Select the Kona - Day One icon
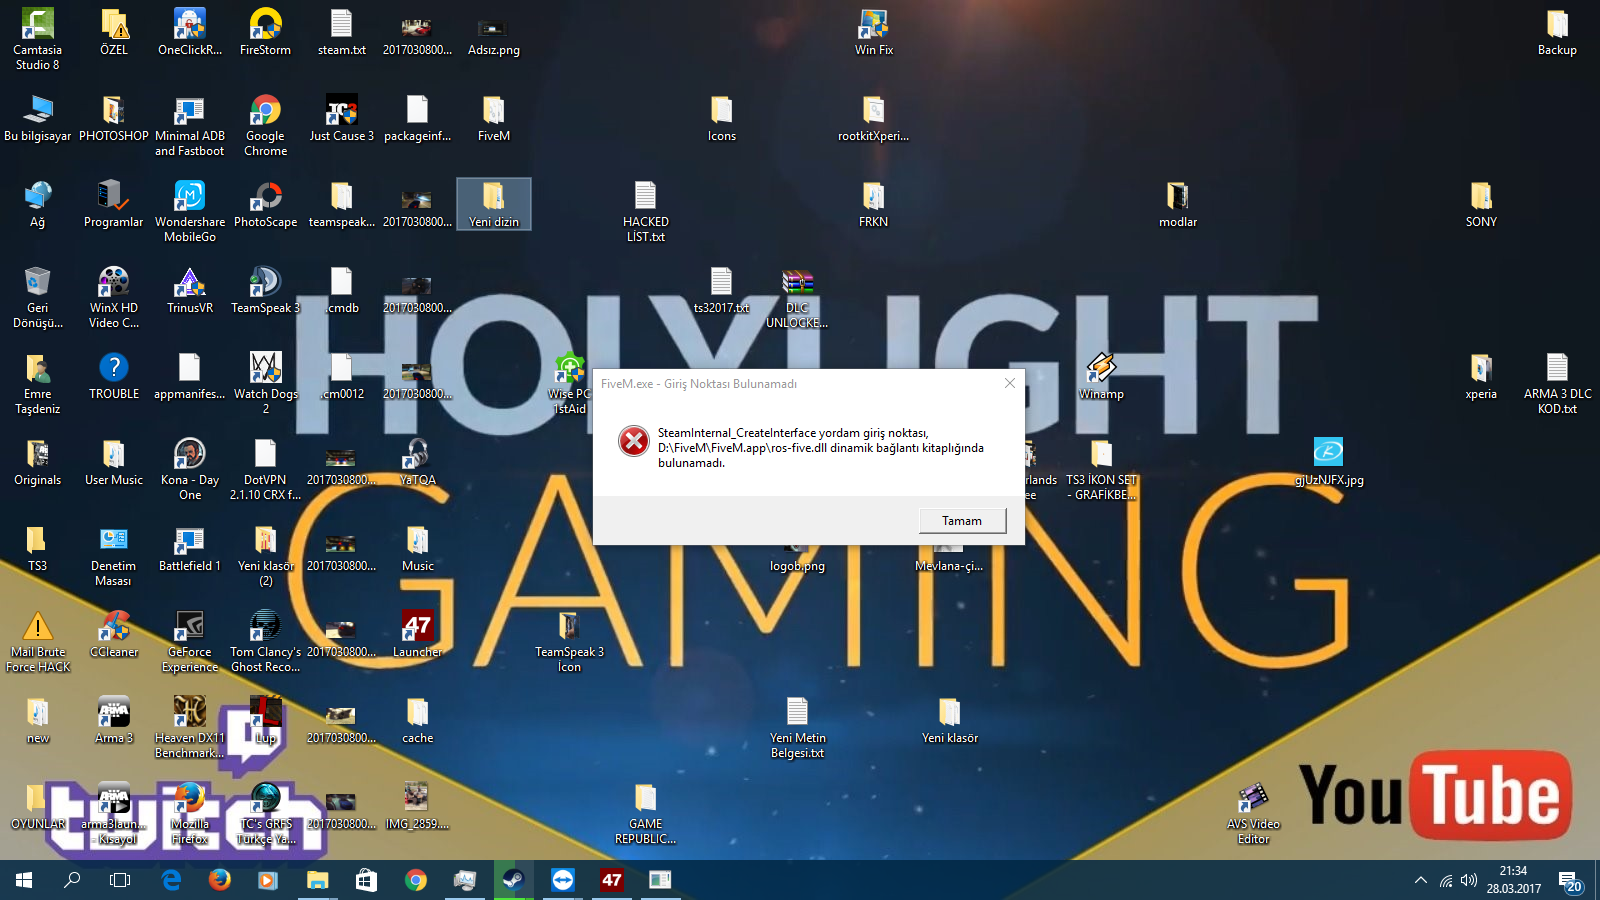1600x900 pixels. point(190,470)
